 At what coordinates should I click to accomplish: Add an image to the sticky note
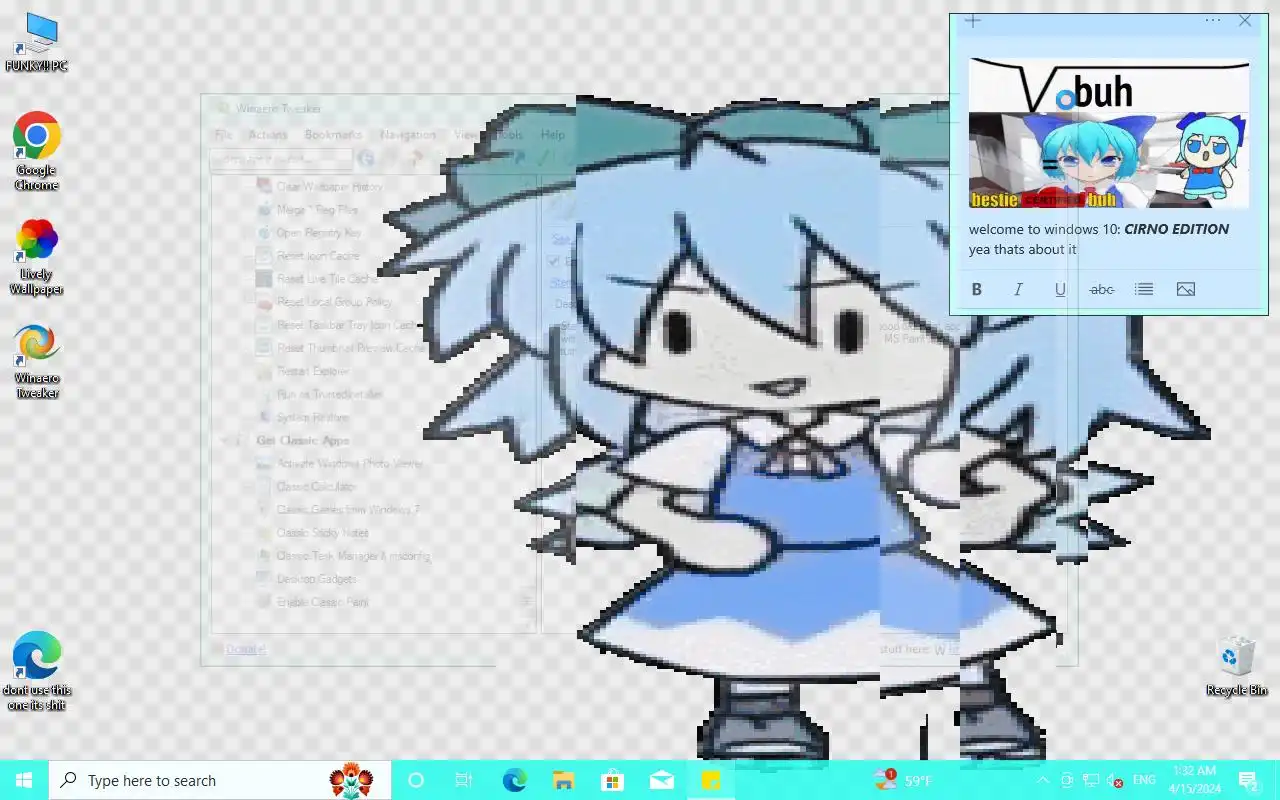point(1186,289)
